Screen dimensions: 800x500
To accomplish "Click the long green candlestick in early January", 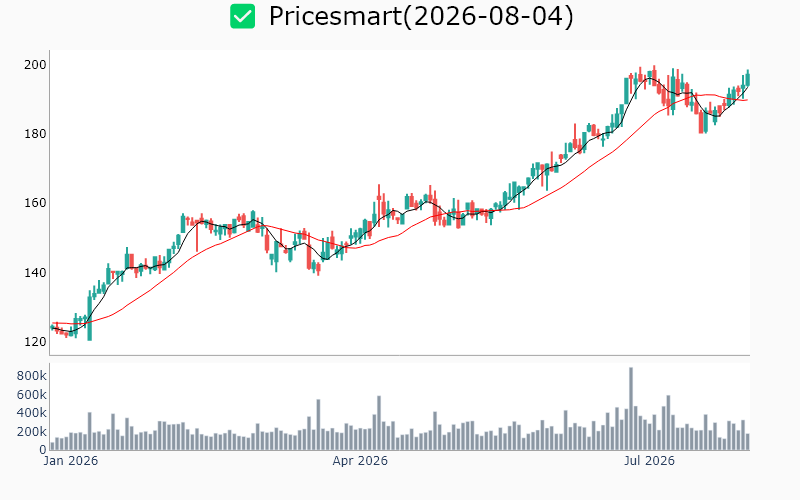I will click(90, 316).
